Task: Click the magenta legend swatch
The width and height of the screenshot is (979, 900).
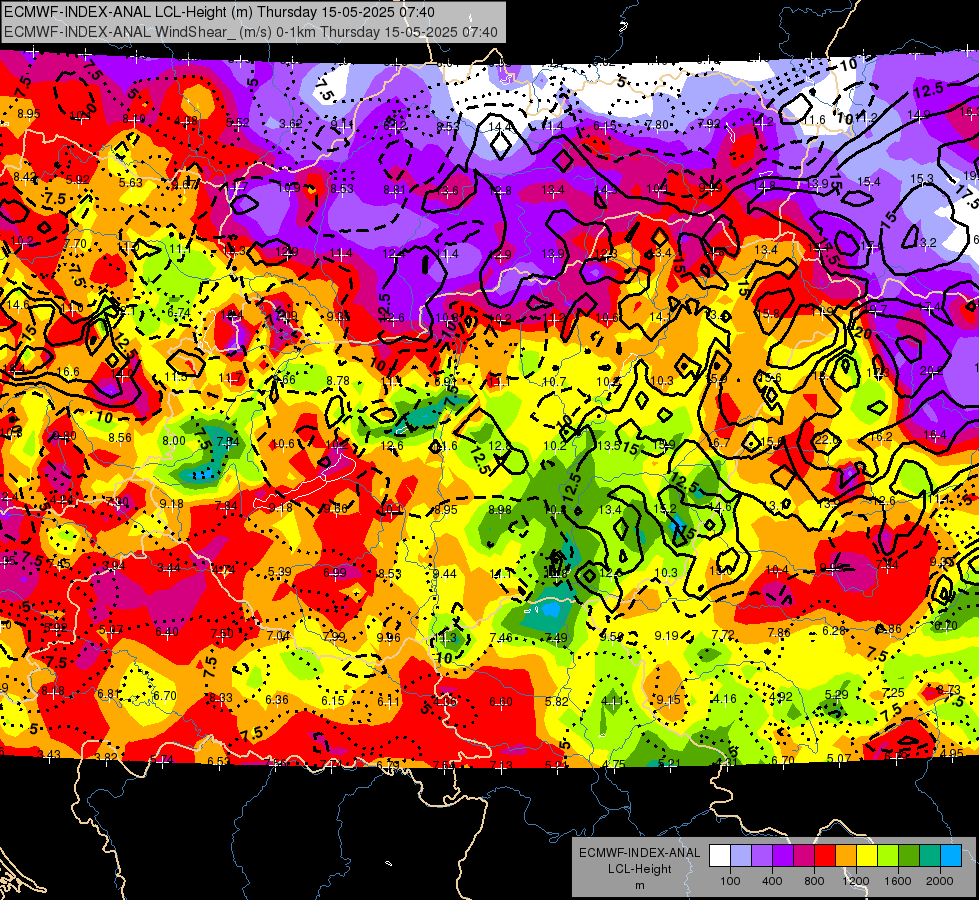Action: [x=804, y=855]
